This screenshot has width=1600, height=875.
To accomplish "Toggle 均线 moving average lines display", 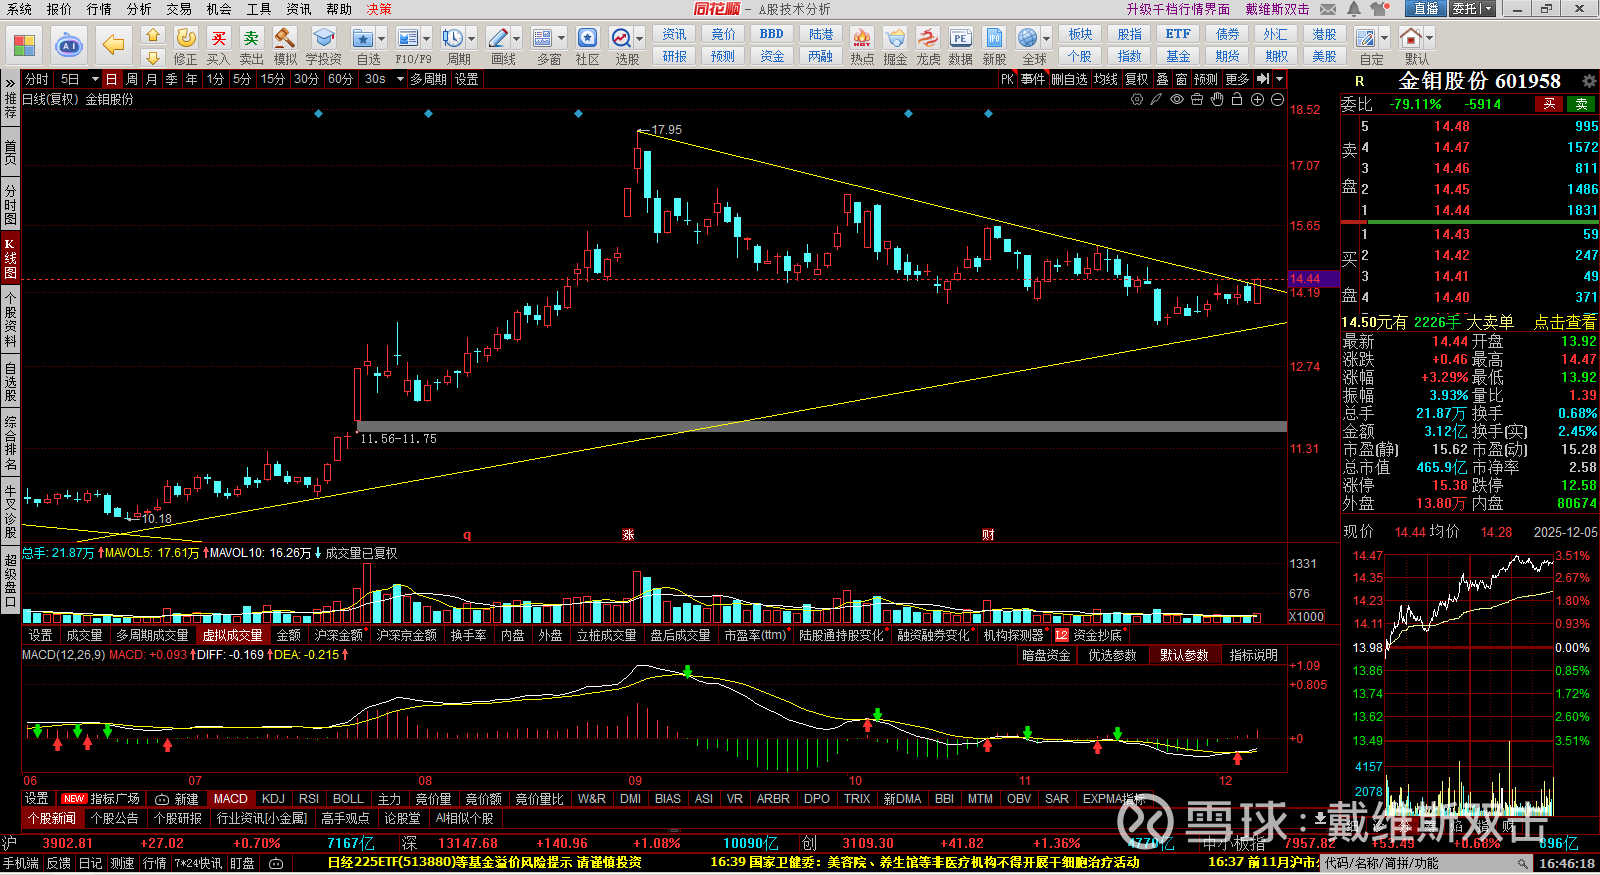I will coord(1105,79).
